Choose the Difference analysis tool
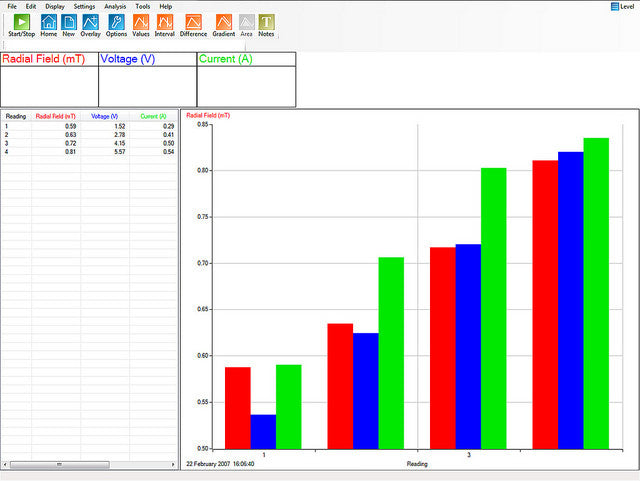This screenshot has height=481, width=640. pos(193,24)
